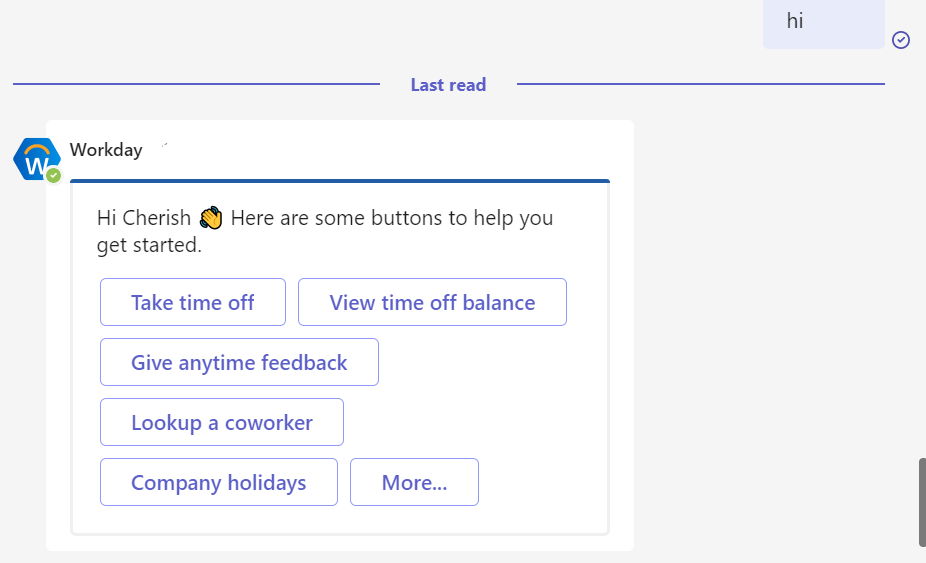The width and height of the screenshot is (926, 563).
Task: Click the chat vertical scrollbar thumb
Action: (x=922, y=502)
